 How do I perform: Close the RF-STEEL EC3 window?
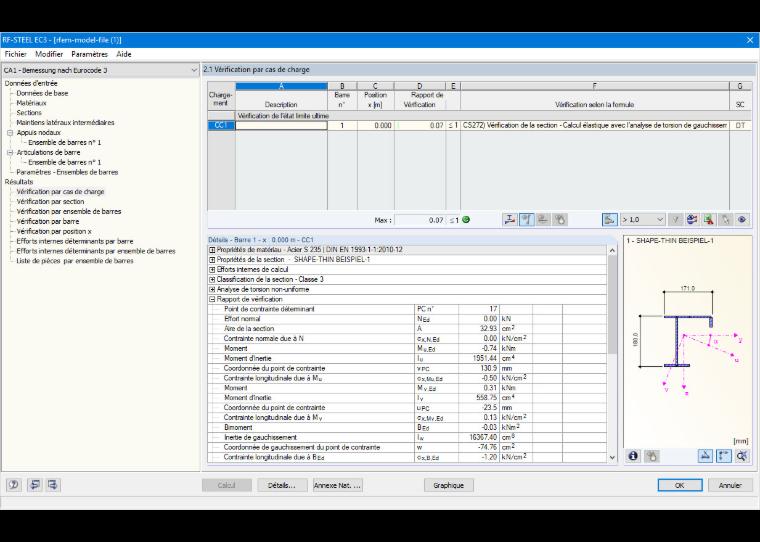point(749,40)
